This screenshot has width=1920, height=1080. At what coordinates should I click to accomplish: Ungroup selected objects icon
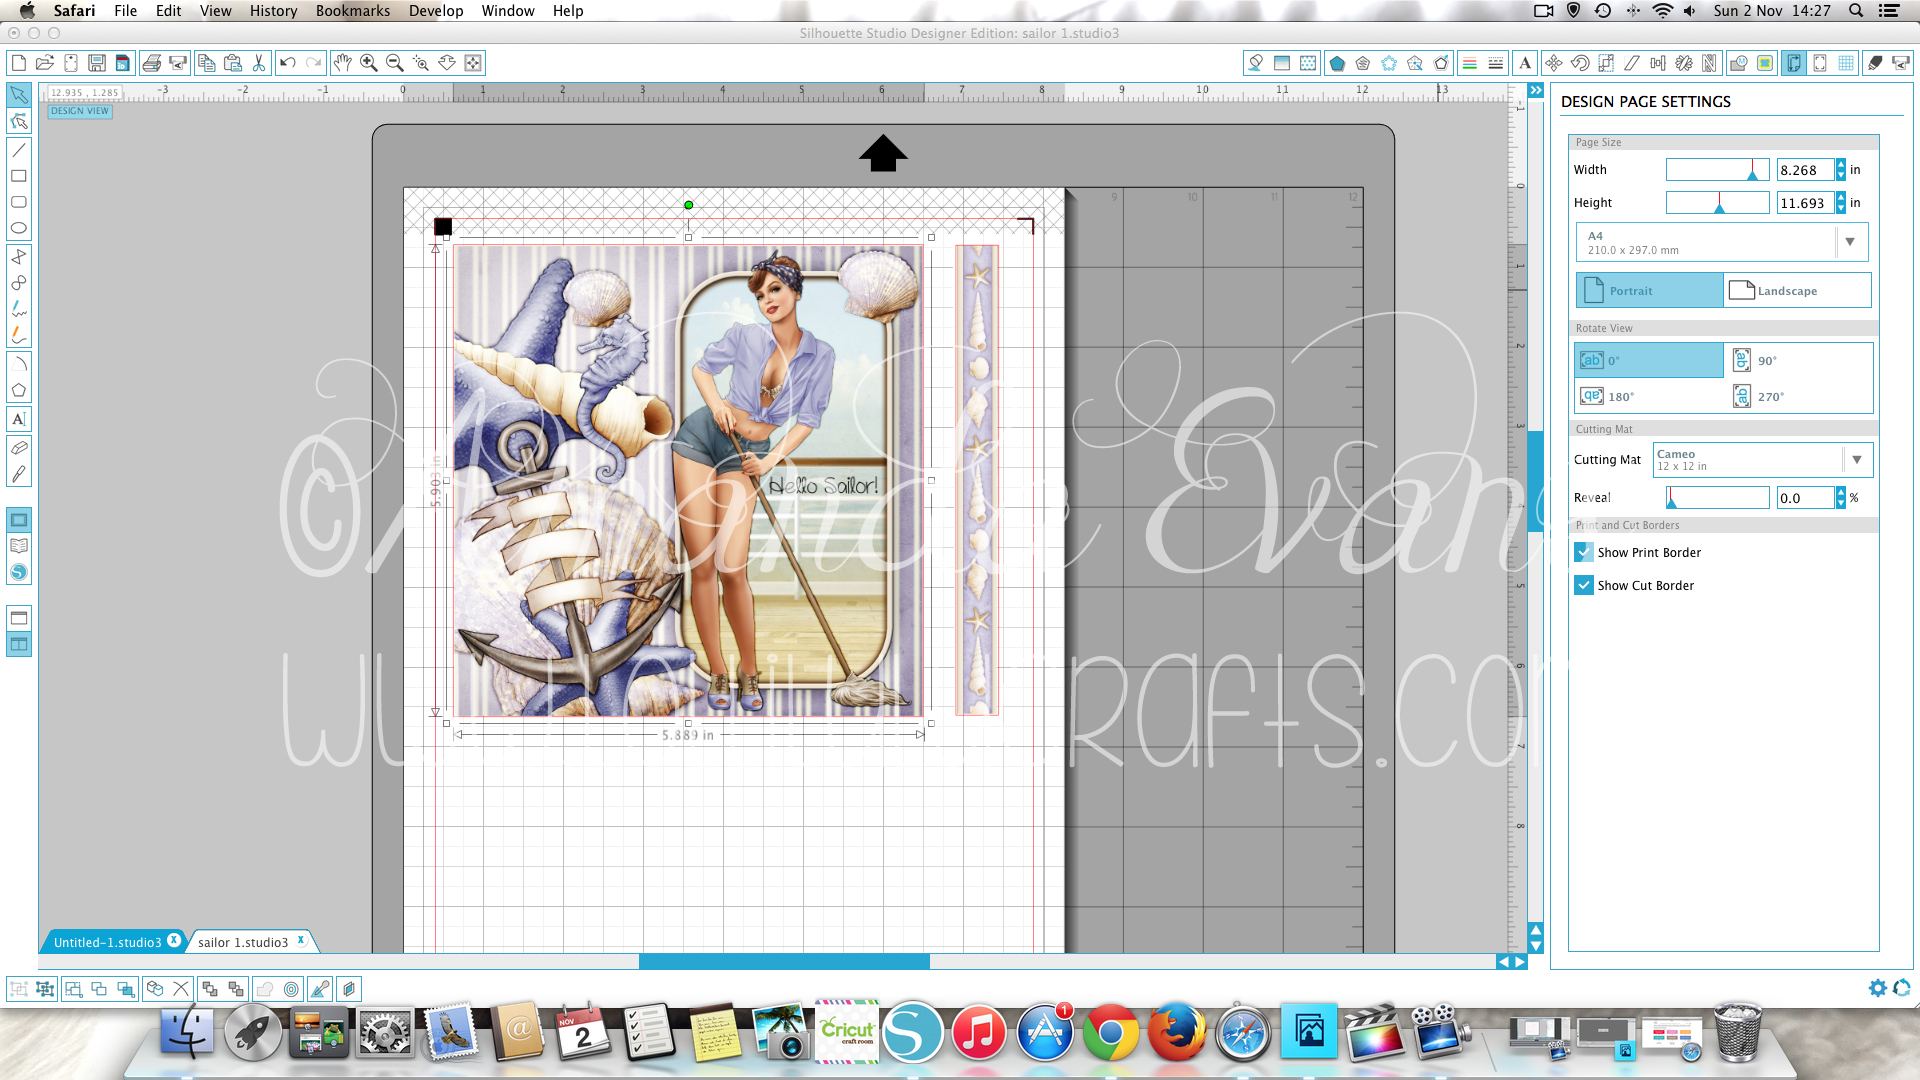pos(45,989)
